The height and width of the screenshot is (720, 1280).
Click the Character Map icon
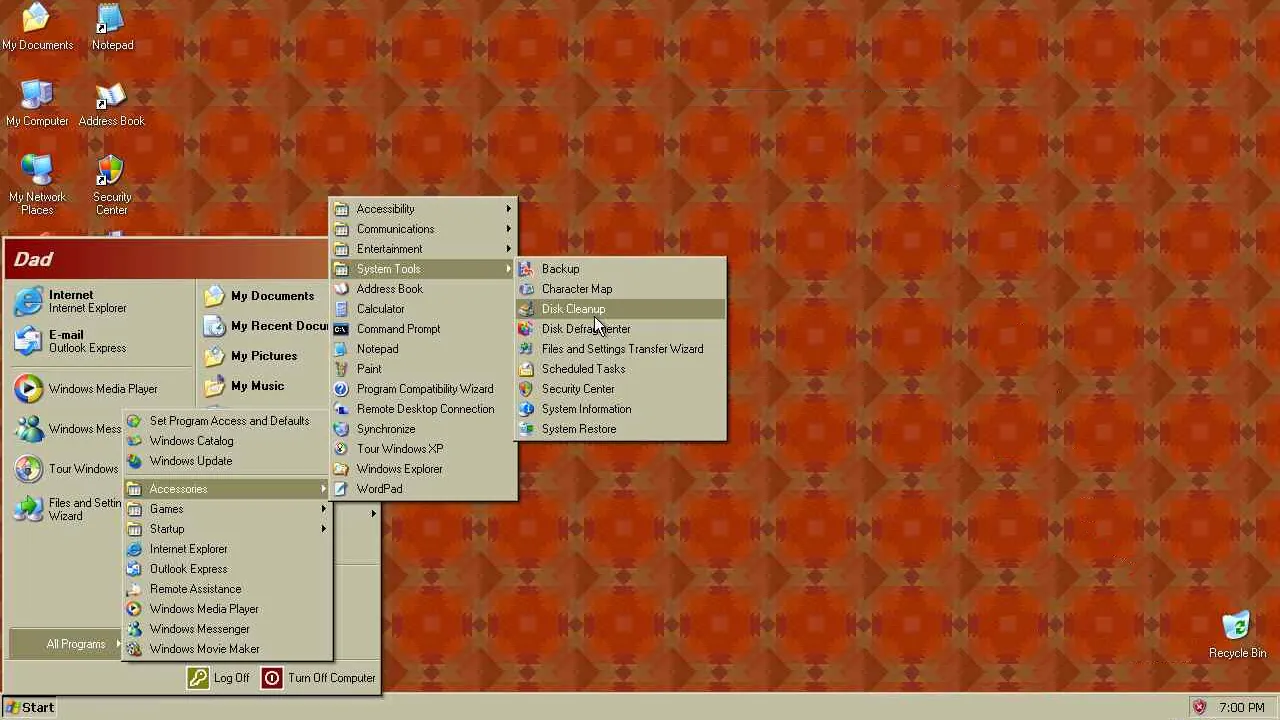click(526, 289)
